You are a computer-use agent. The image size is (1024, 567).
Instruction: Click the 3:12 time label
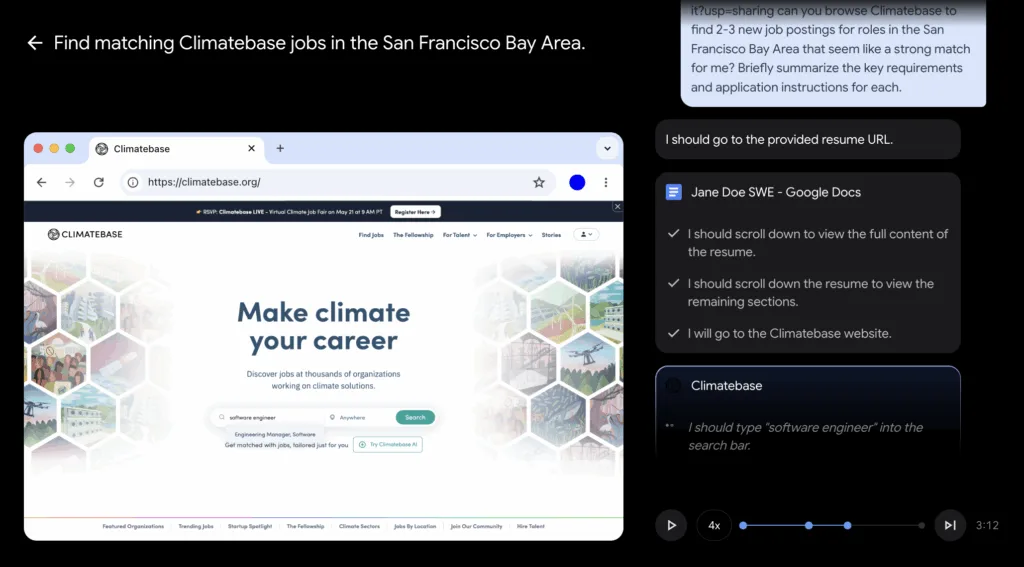(x=987, y=525)
